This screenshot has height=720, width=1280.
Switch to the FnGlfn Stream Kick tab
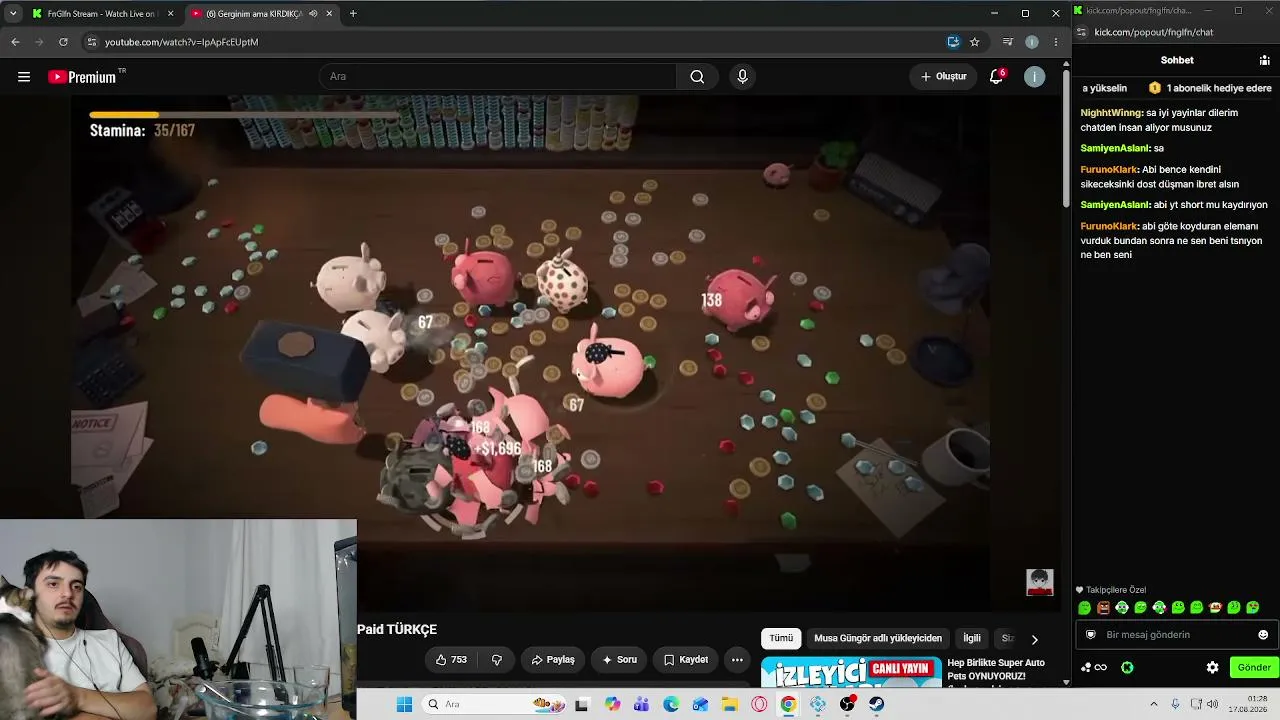coord(102,14)
